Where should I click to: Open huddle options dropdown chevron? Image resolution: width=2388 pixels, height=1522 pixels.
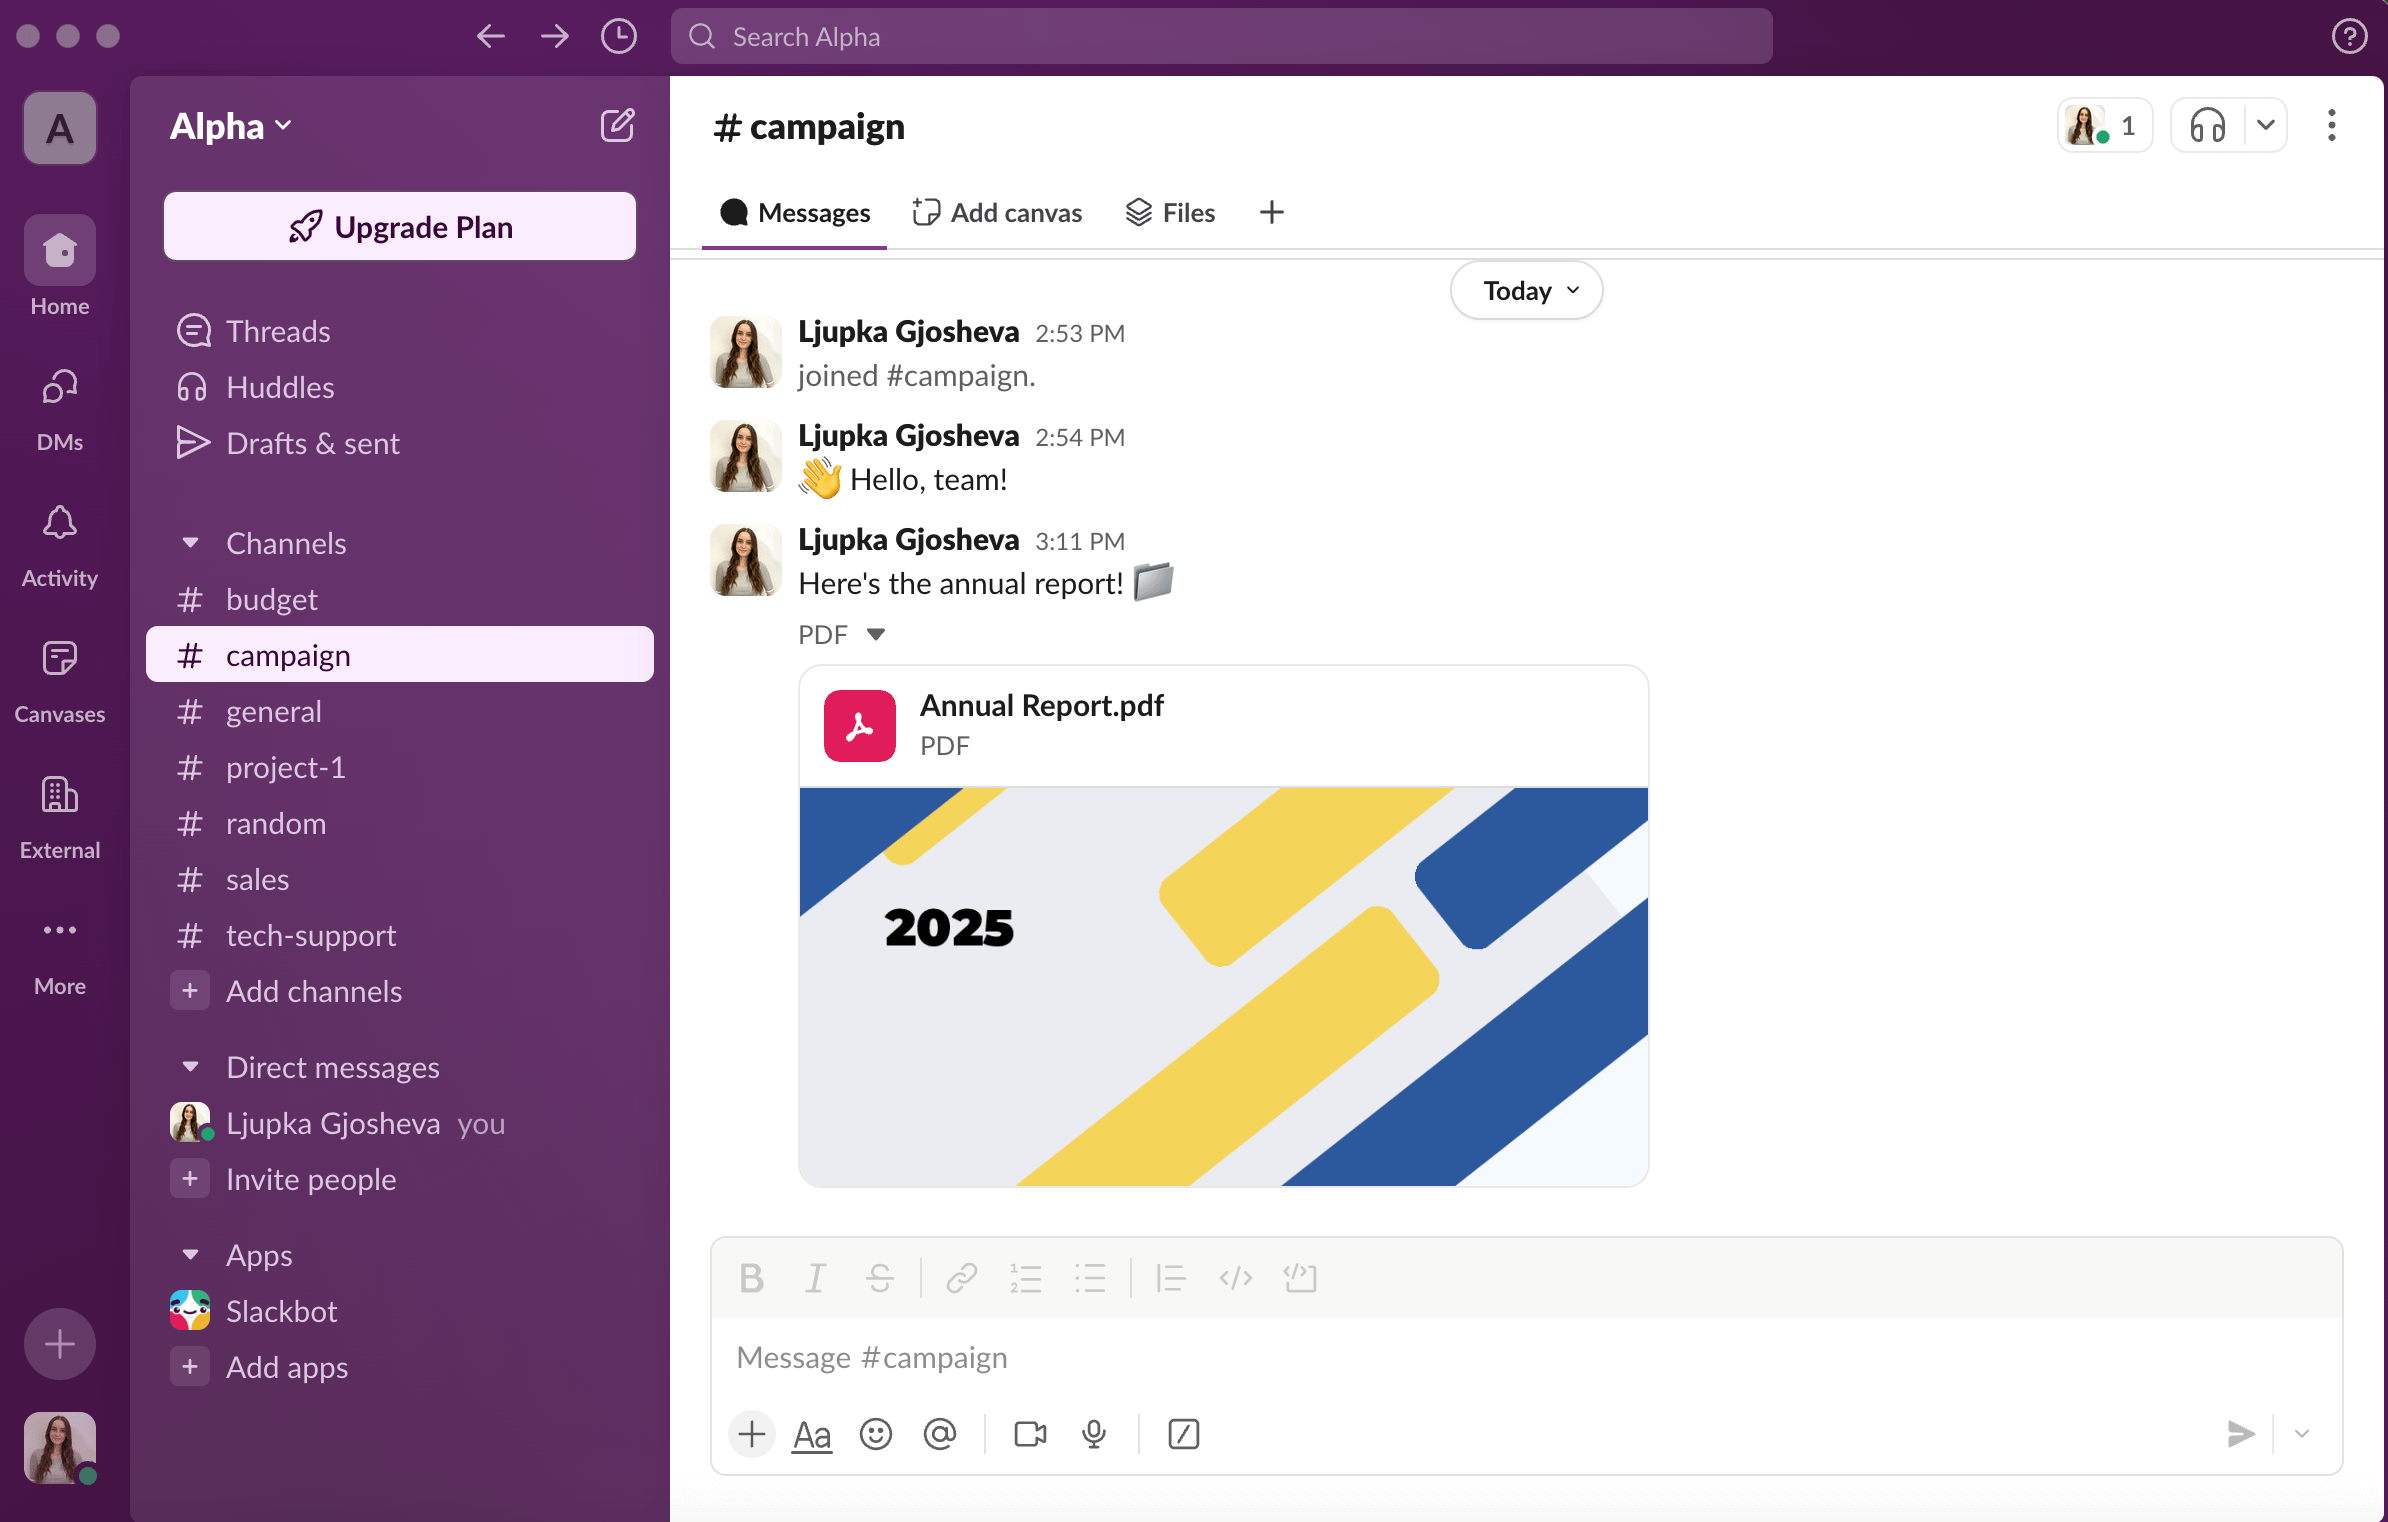point(2266,126)
